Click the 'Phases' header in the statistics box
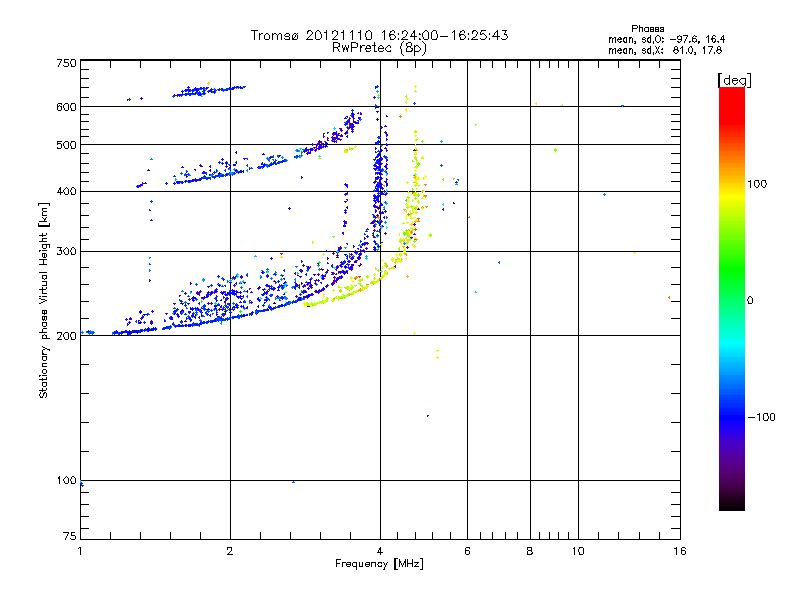Screen dimensions: 800x600 647,29
